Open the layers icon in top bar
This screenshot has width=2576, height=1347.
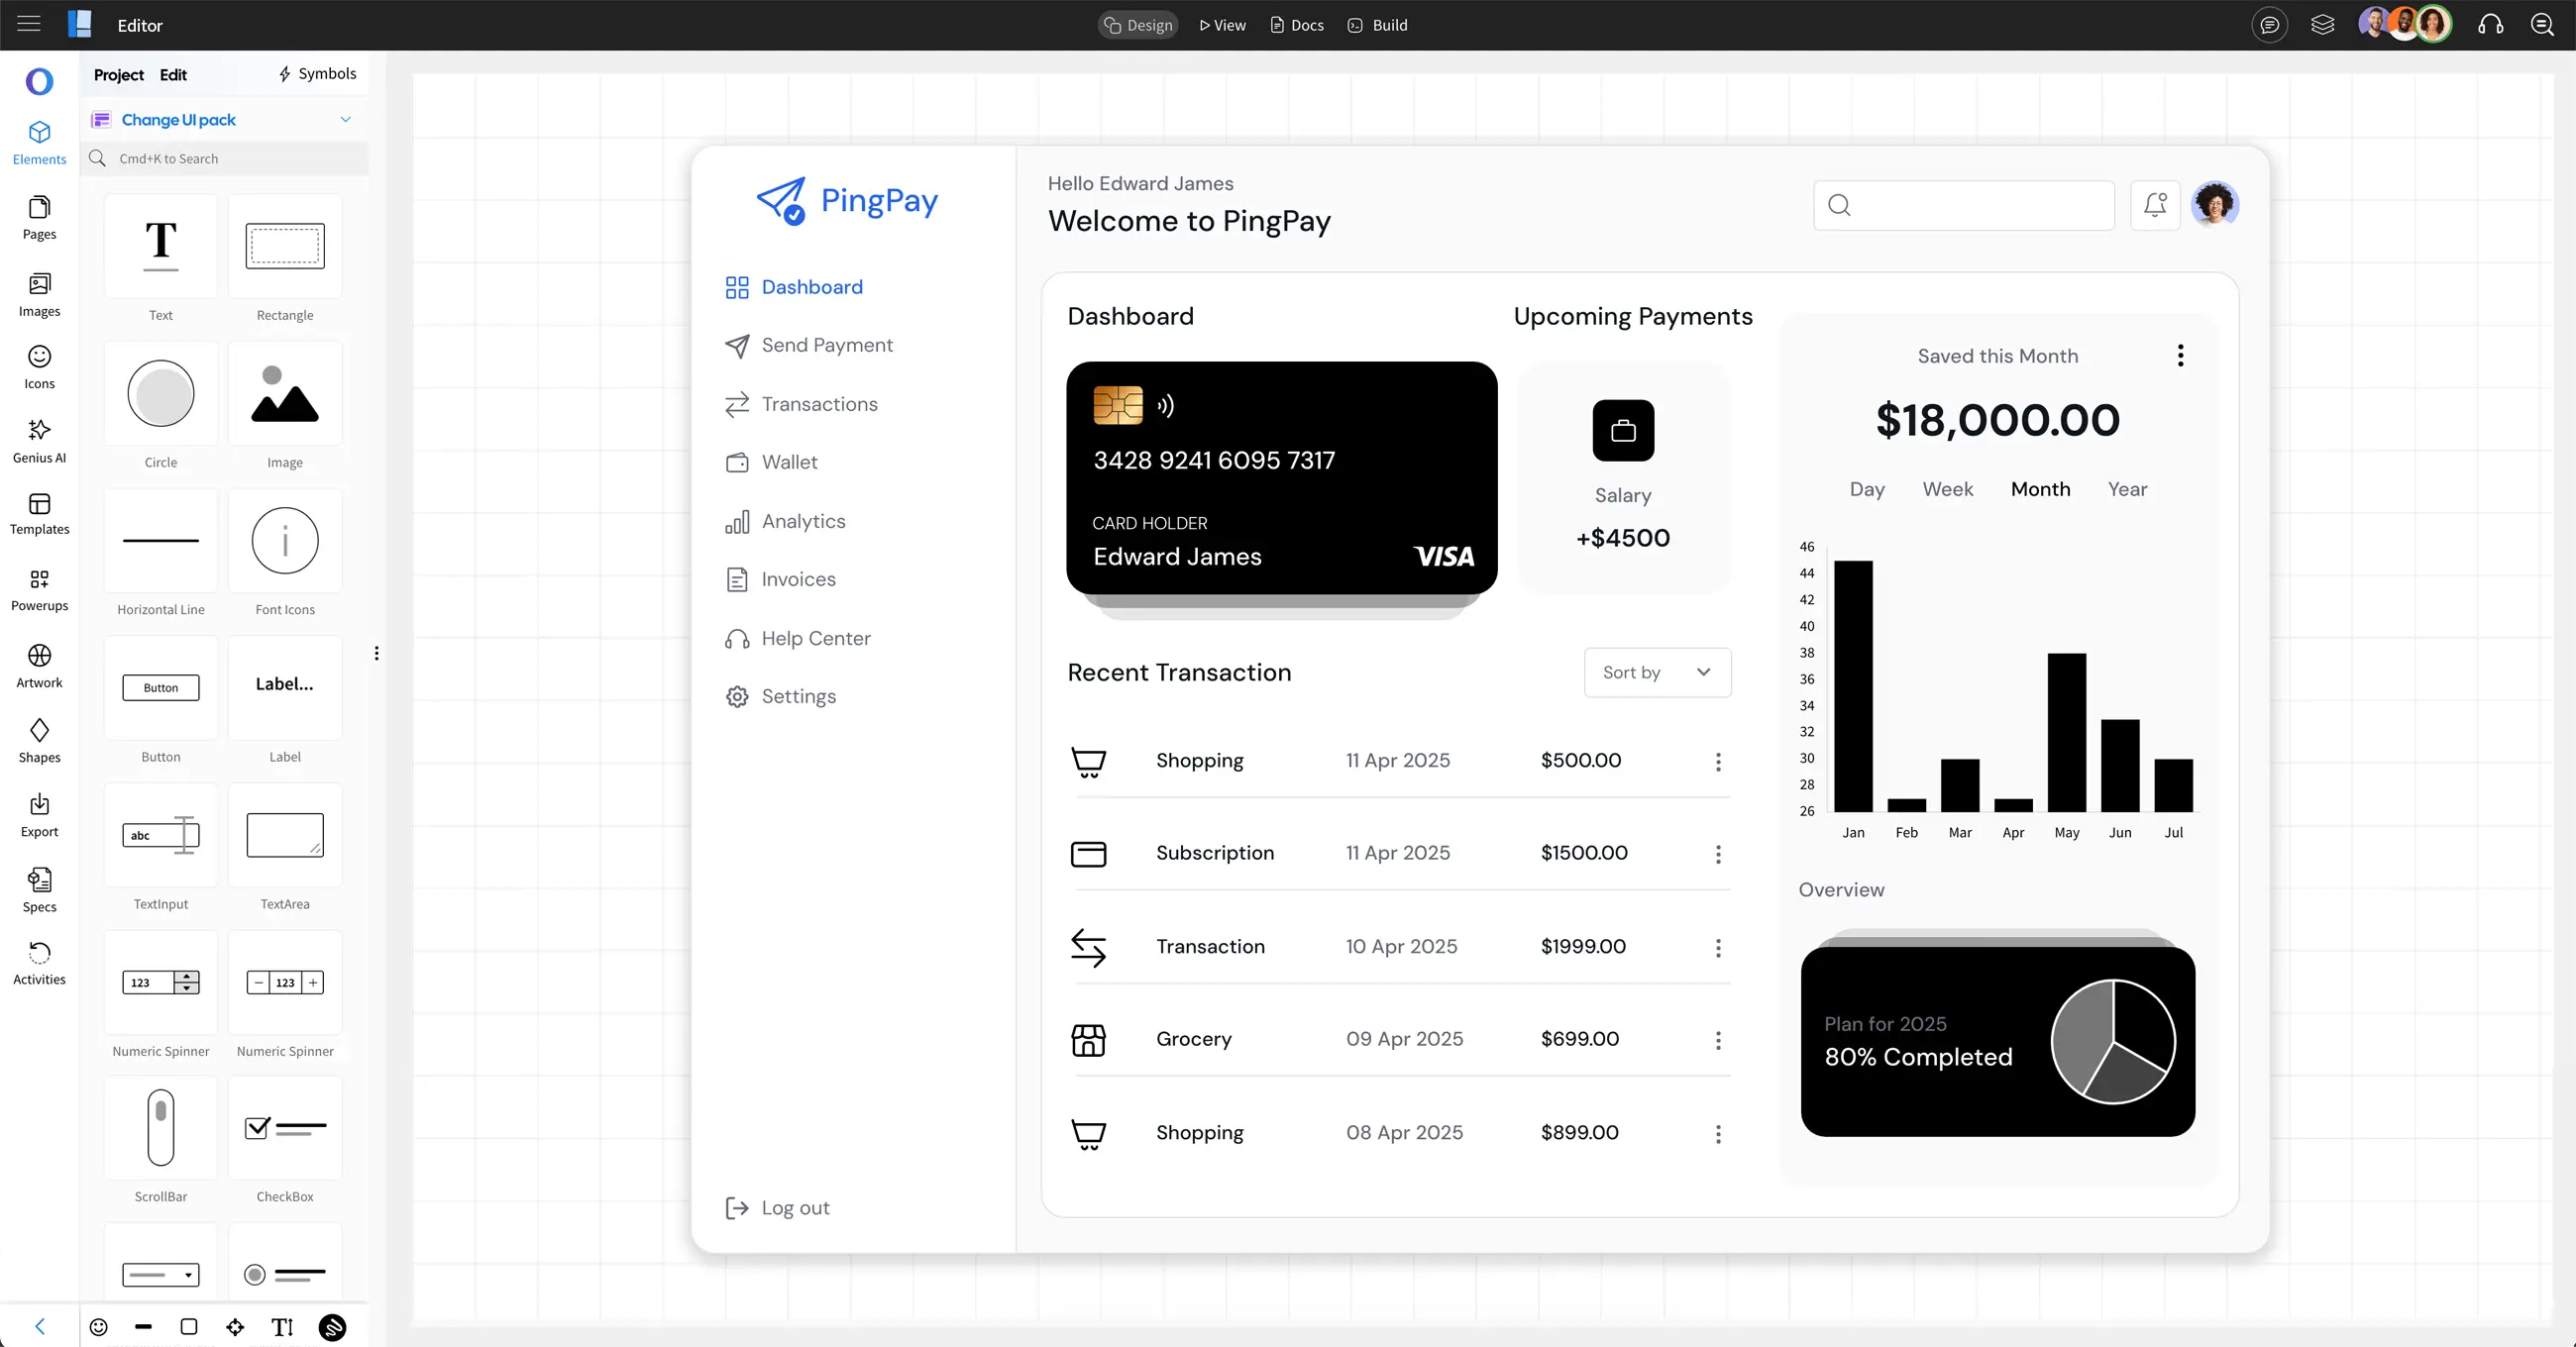2322,25
